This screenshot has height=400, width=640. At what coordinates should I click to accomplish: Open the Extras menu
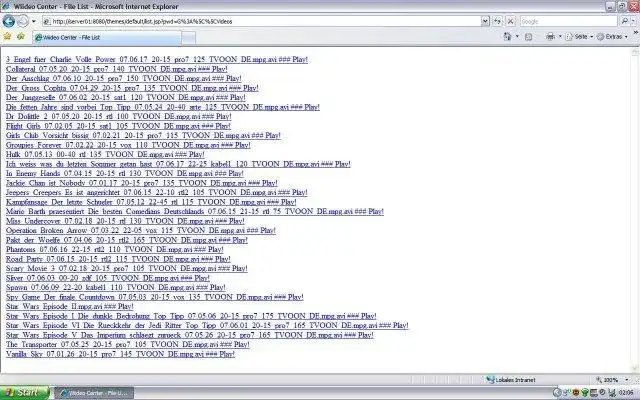click(x=612, y=37)
